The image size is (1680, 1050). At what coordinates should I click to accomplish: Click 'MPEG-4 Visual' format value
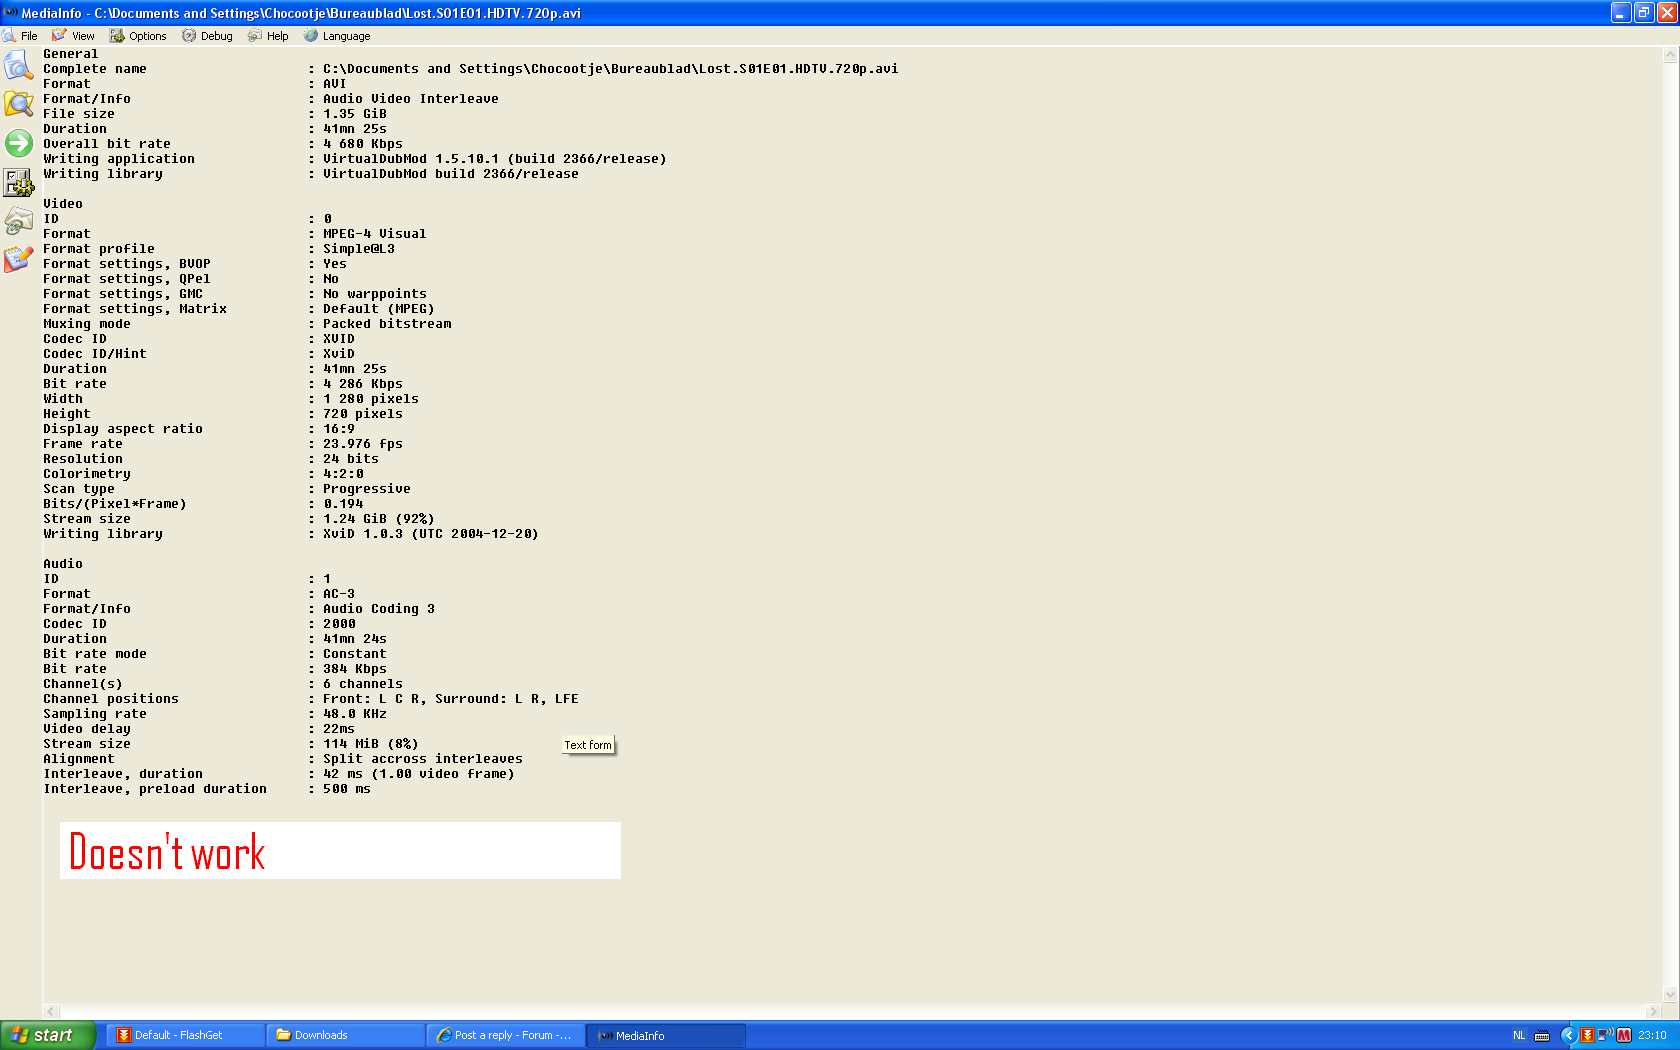374,234
